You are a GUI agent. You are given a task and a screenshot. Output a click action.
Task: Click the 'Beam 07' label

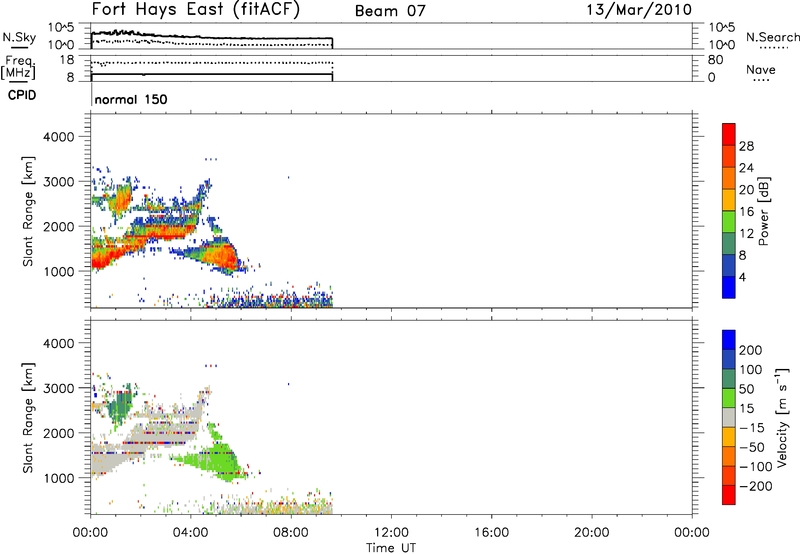click(390, 11)
